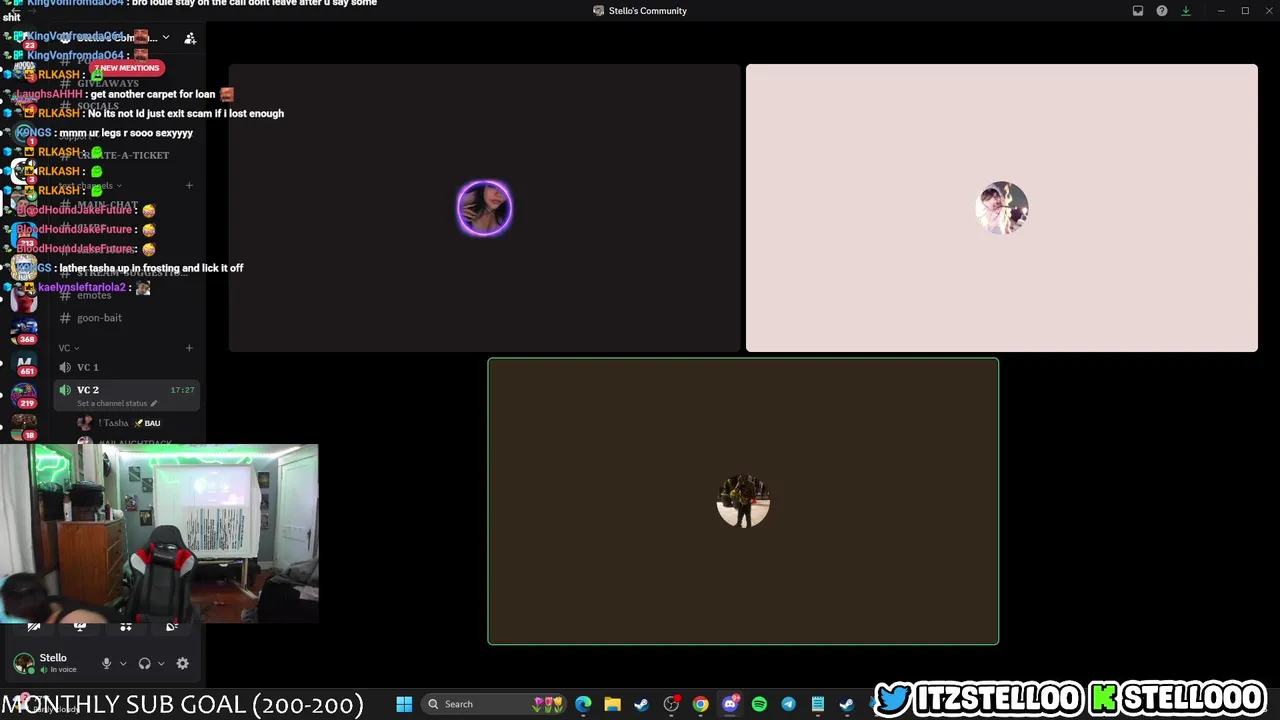Focus the pink participant video tile
Viewport: 1280px width, 720px height.
pyautogui.click(x=1002, y=208)
